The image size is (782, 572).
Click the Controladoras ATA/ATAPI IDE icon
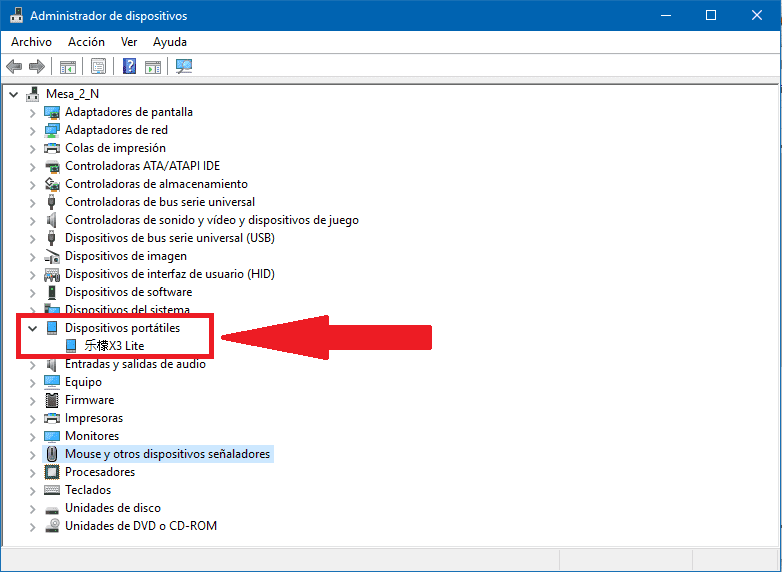pos(52,166)
